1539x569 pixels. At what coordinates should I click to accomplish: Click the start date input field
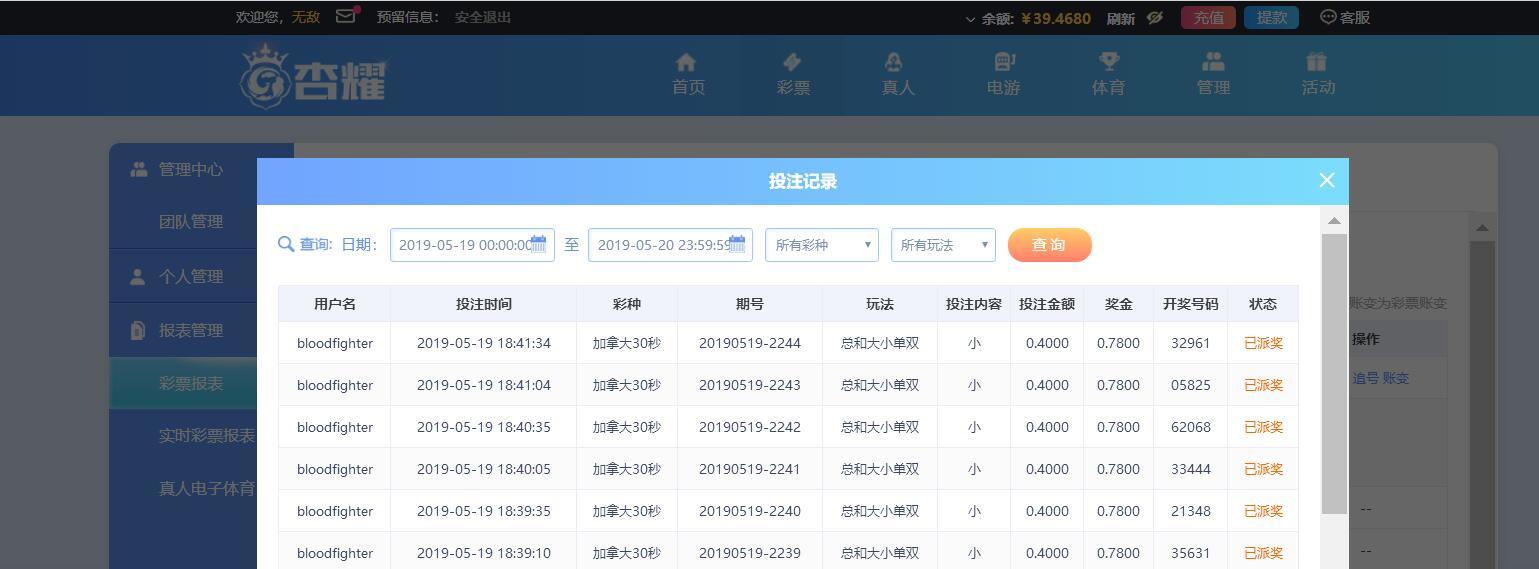[472, 245]
